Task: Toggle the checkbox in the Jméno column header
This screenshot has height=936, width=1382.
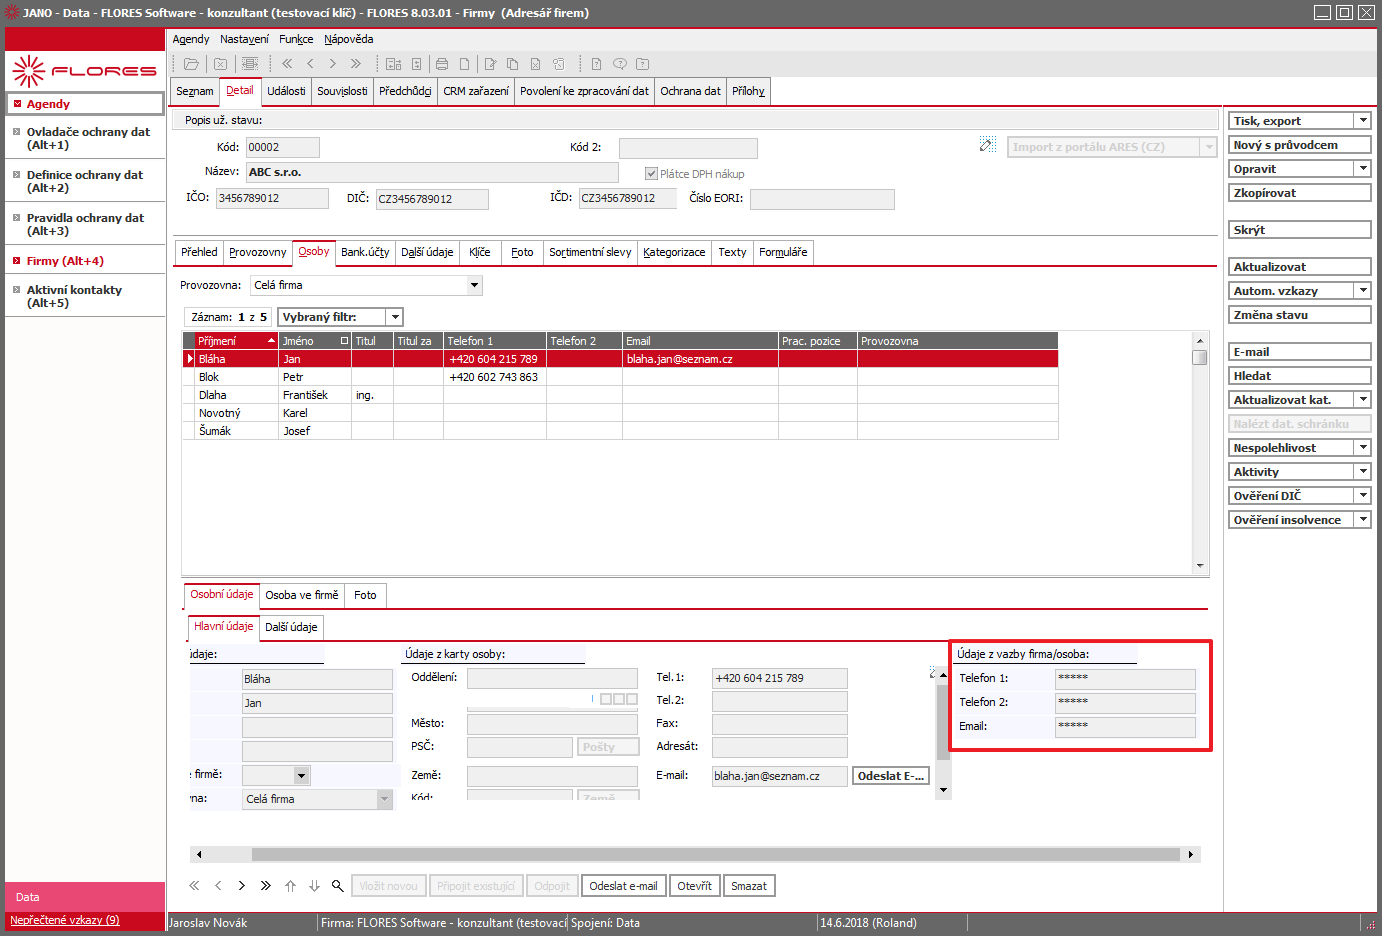Action: point(344,341)
